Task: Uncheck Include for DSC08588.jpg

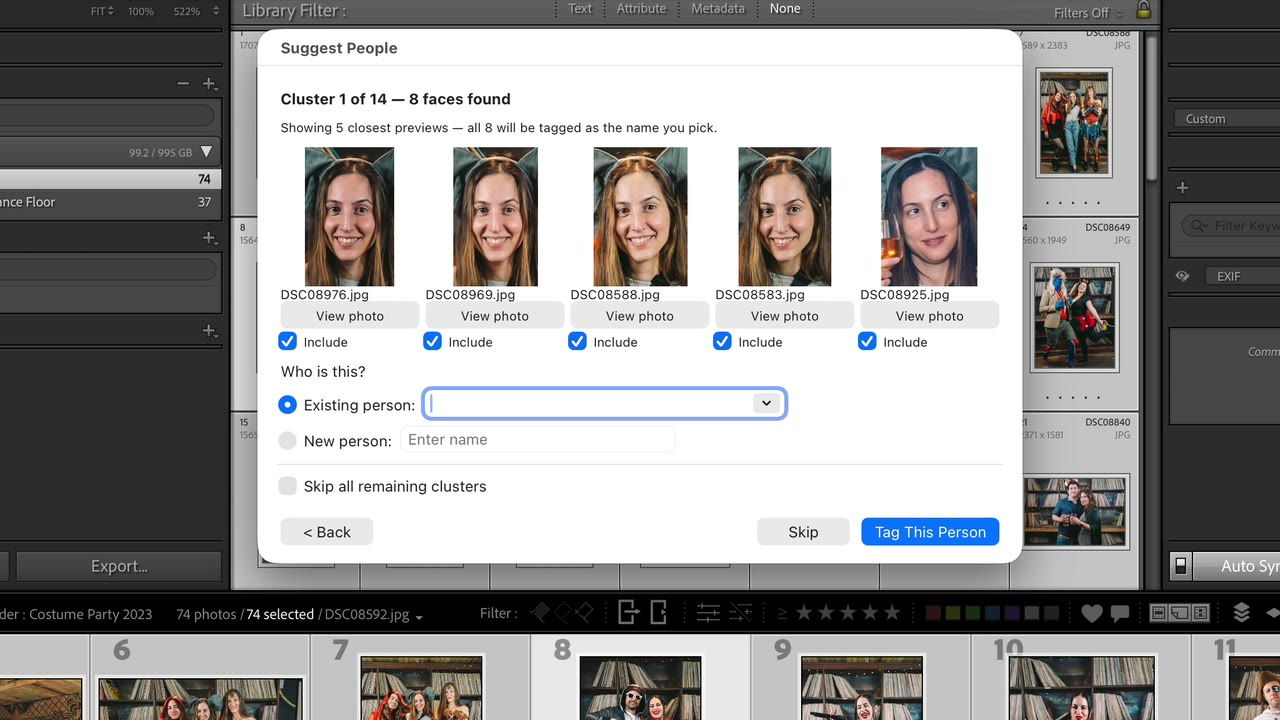Action: click(x=578, y=342)
